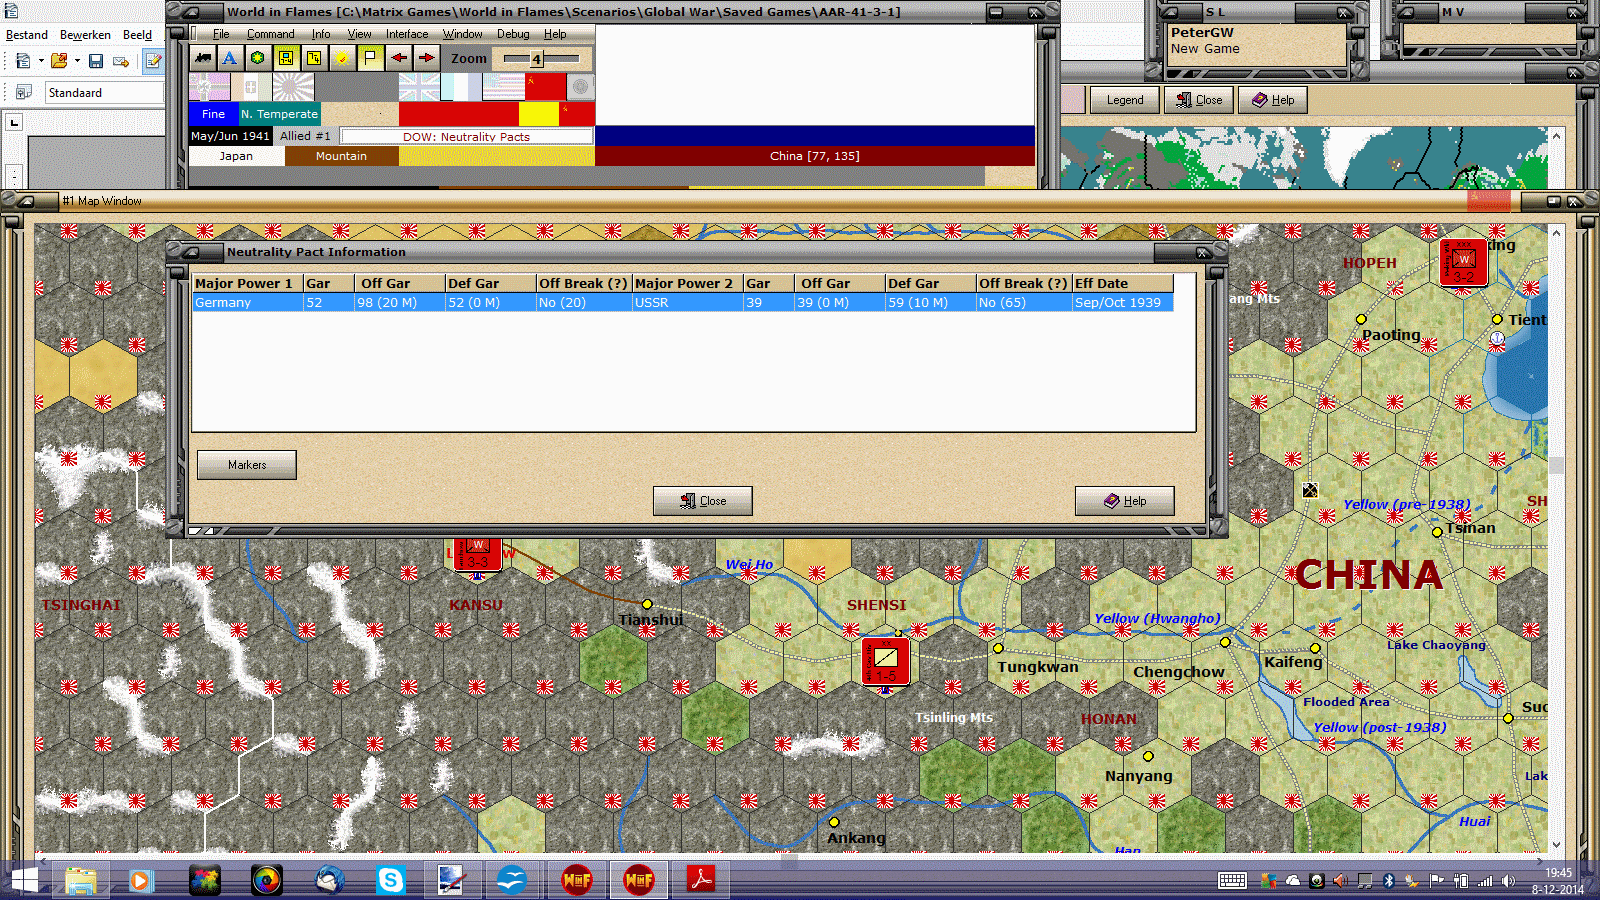Click the yellow color block in status bar
1600x900 pixels.
[539, 114]
